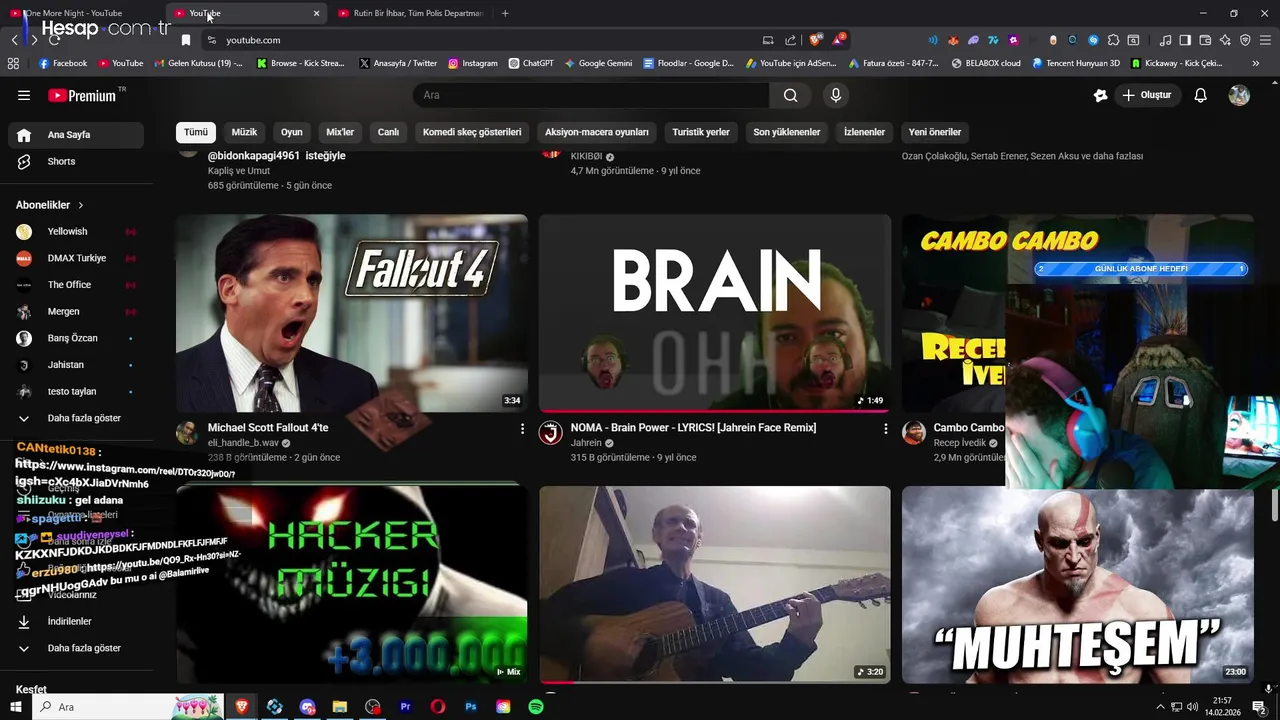Click the YouTube search field

coord(591,95)
